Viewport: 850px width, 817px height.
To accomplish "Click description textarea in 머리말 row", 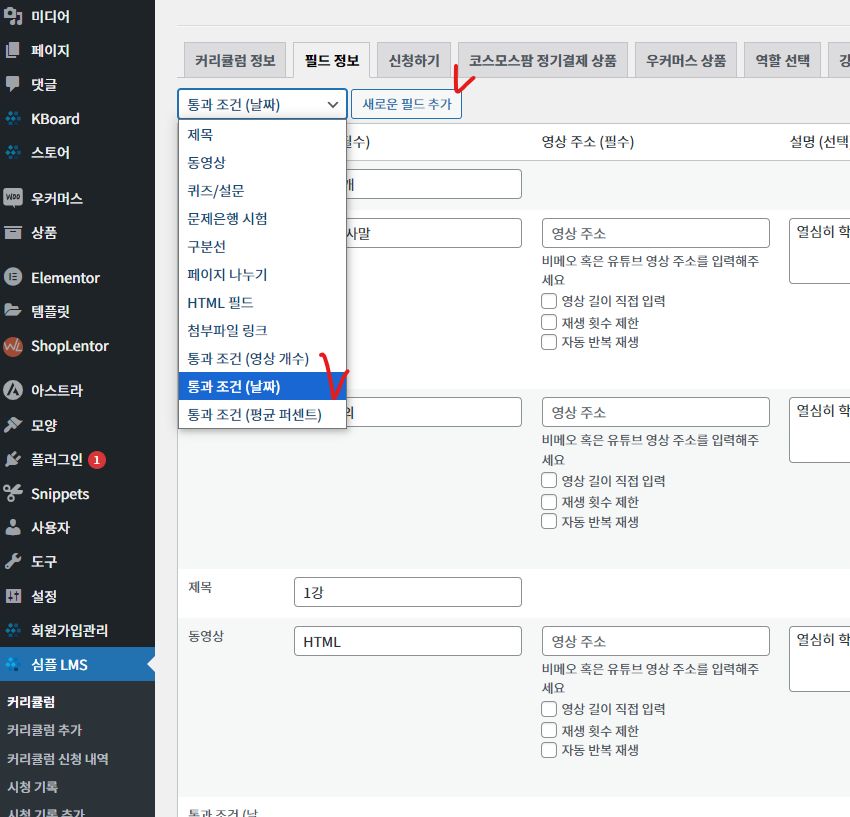I will pos(820,250).
